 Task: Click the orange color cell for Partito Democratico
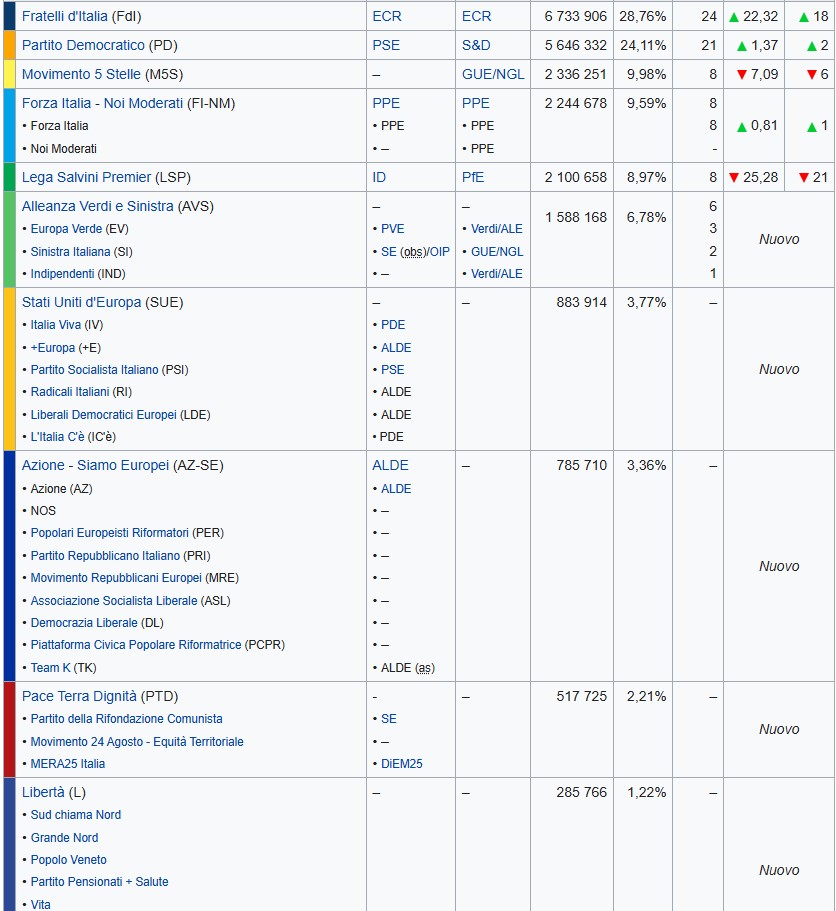click(9, 45)
